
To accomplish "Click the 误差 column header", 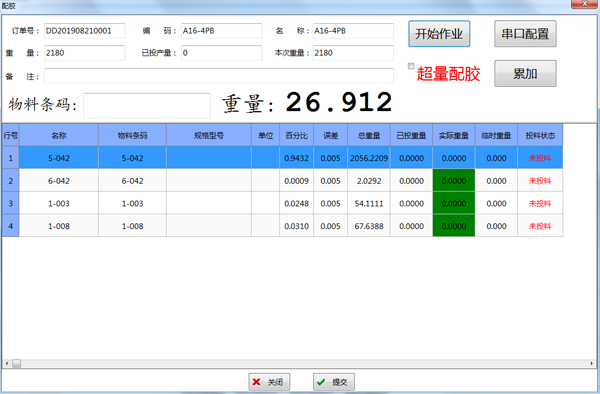I will click(x=331, y=135).
